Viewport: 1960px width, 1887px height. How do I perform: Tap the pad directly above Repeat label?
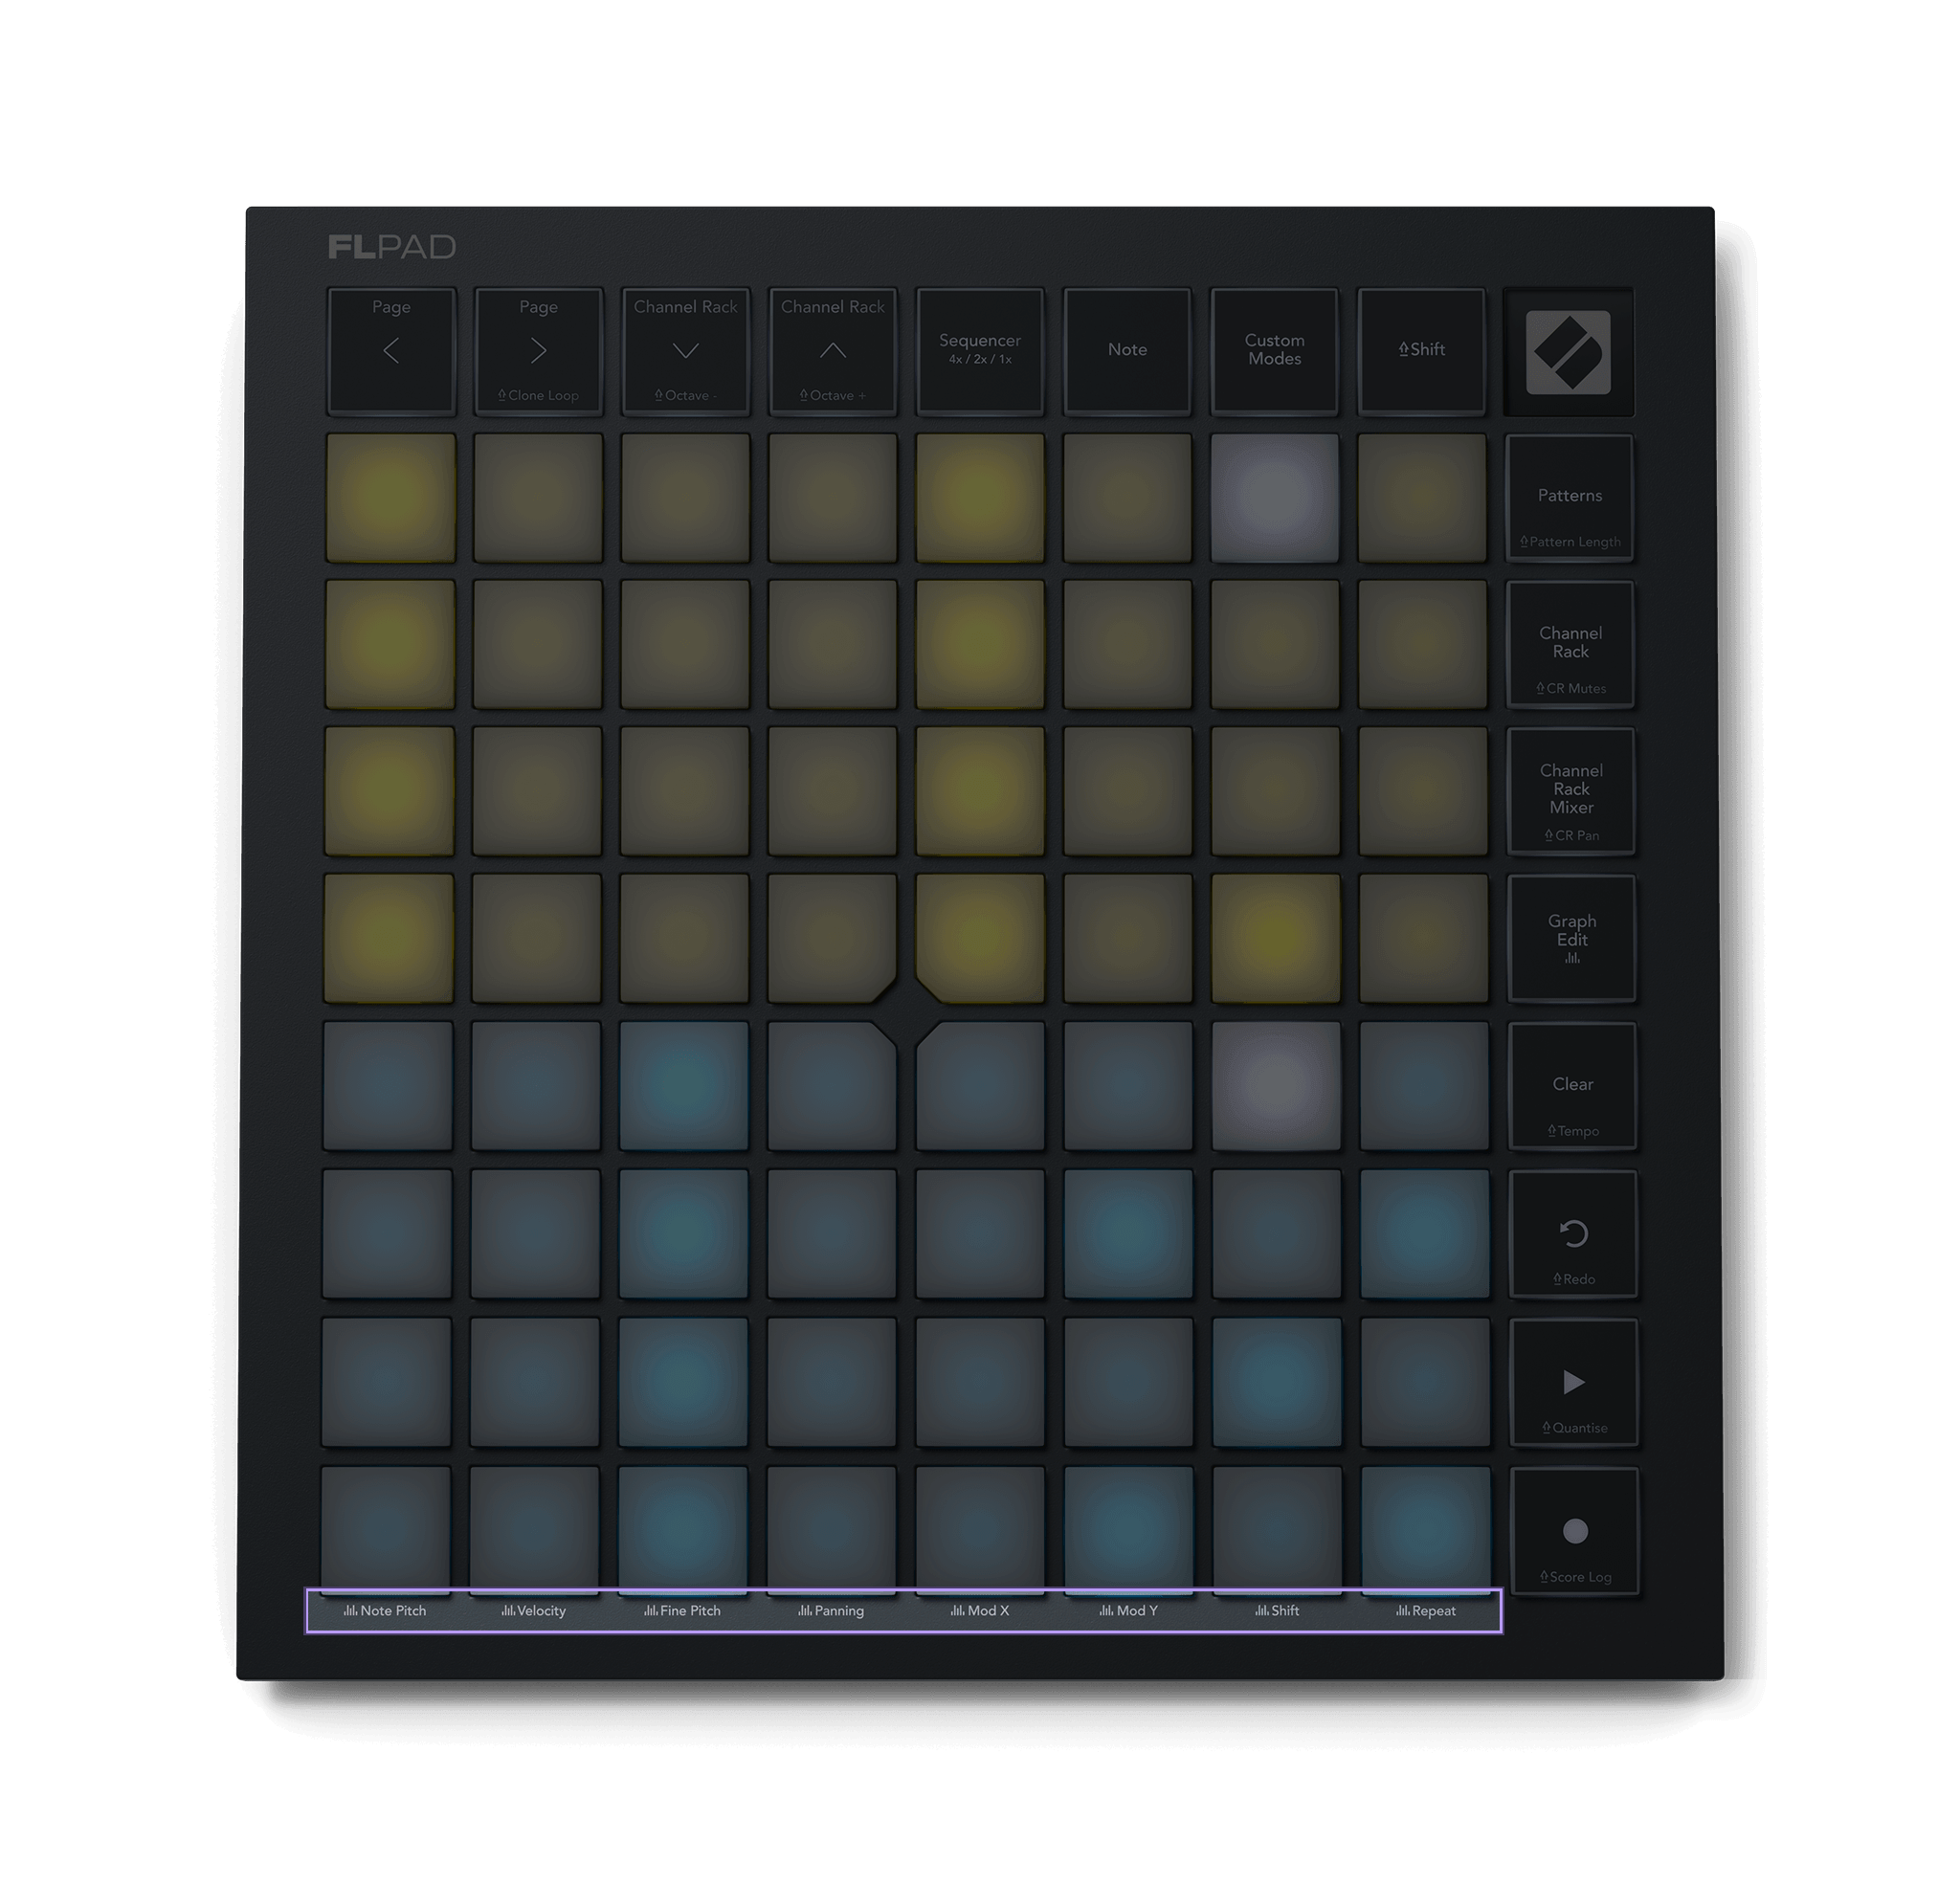(1426, 1529)
